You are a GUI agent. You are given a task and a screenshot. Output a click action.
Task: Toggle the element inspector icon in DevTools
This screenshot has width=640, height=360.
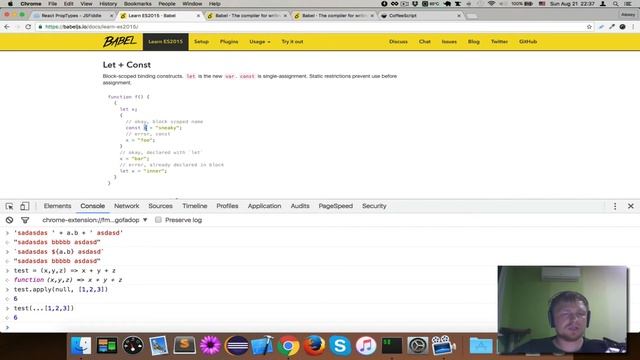9,206
